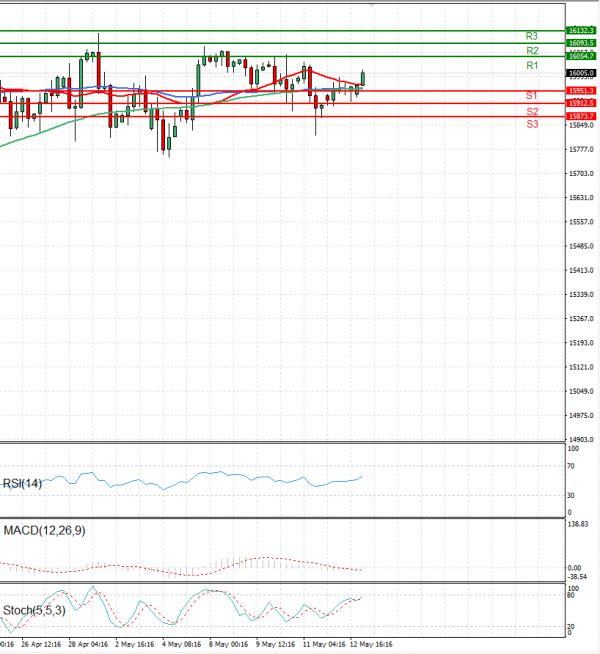The image size is (600, 654).
Task: Click the 15267.0 price axis value
Action: point(581,319)
